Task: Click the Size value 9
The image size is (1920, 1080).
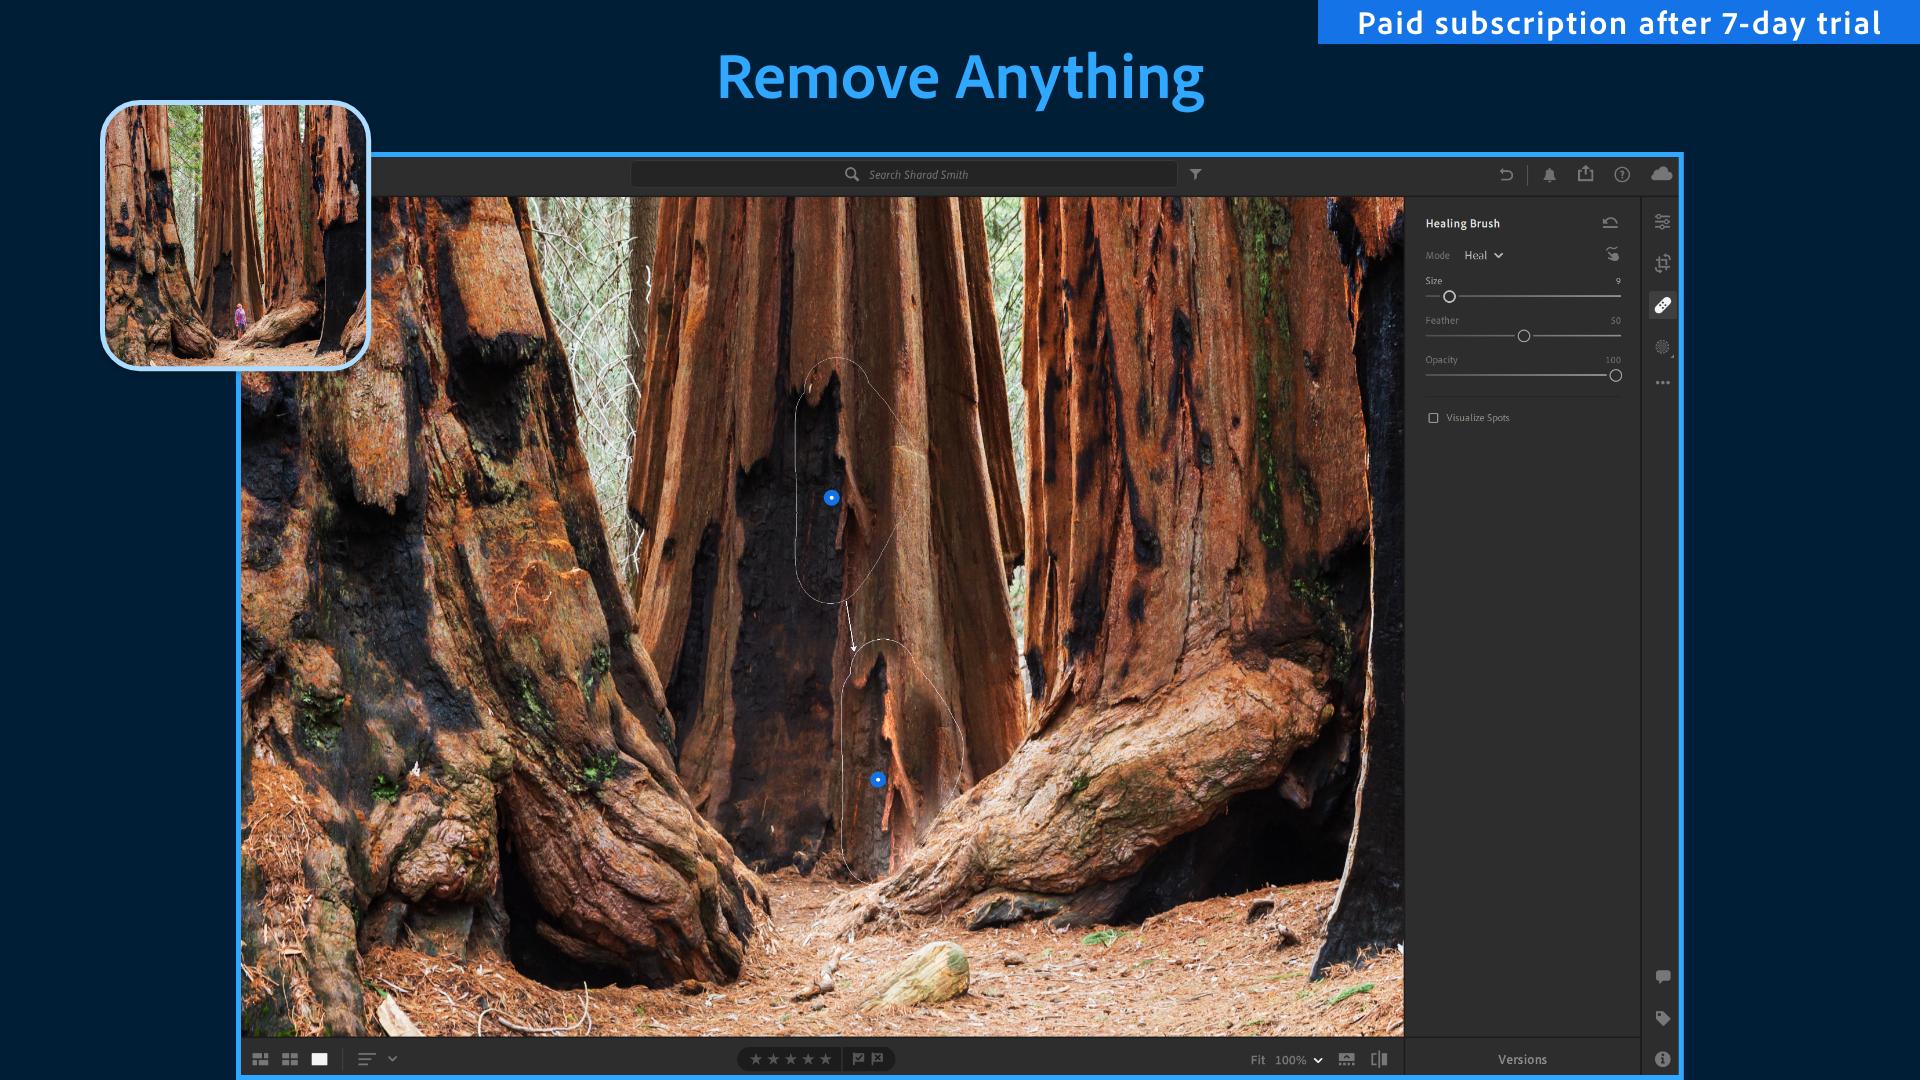Action: coord(1617,281)
